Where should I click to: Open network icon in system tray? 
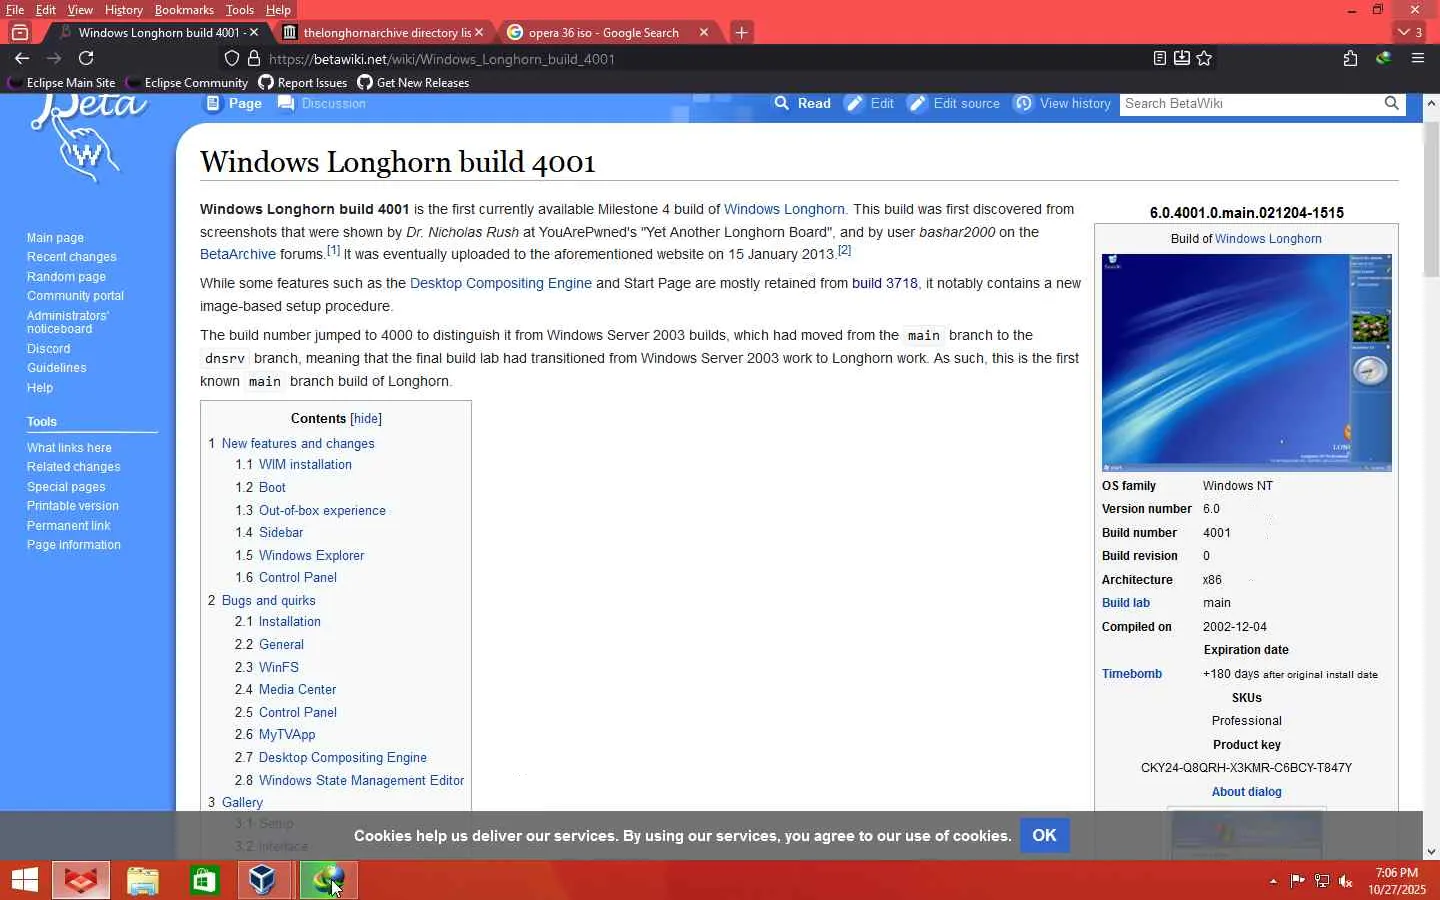pos(1322,881)
